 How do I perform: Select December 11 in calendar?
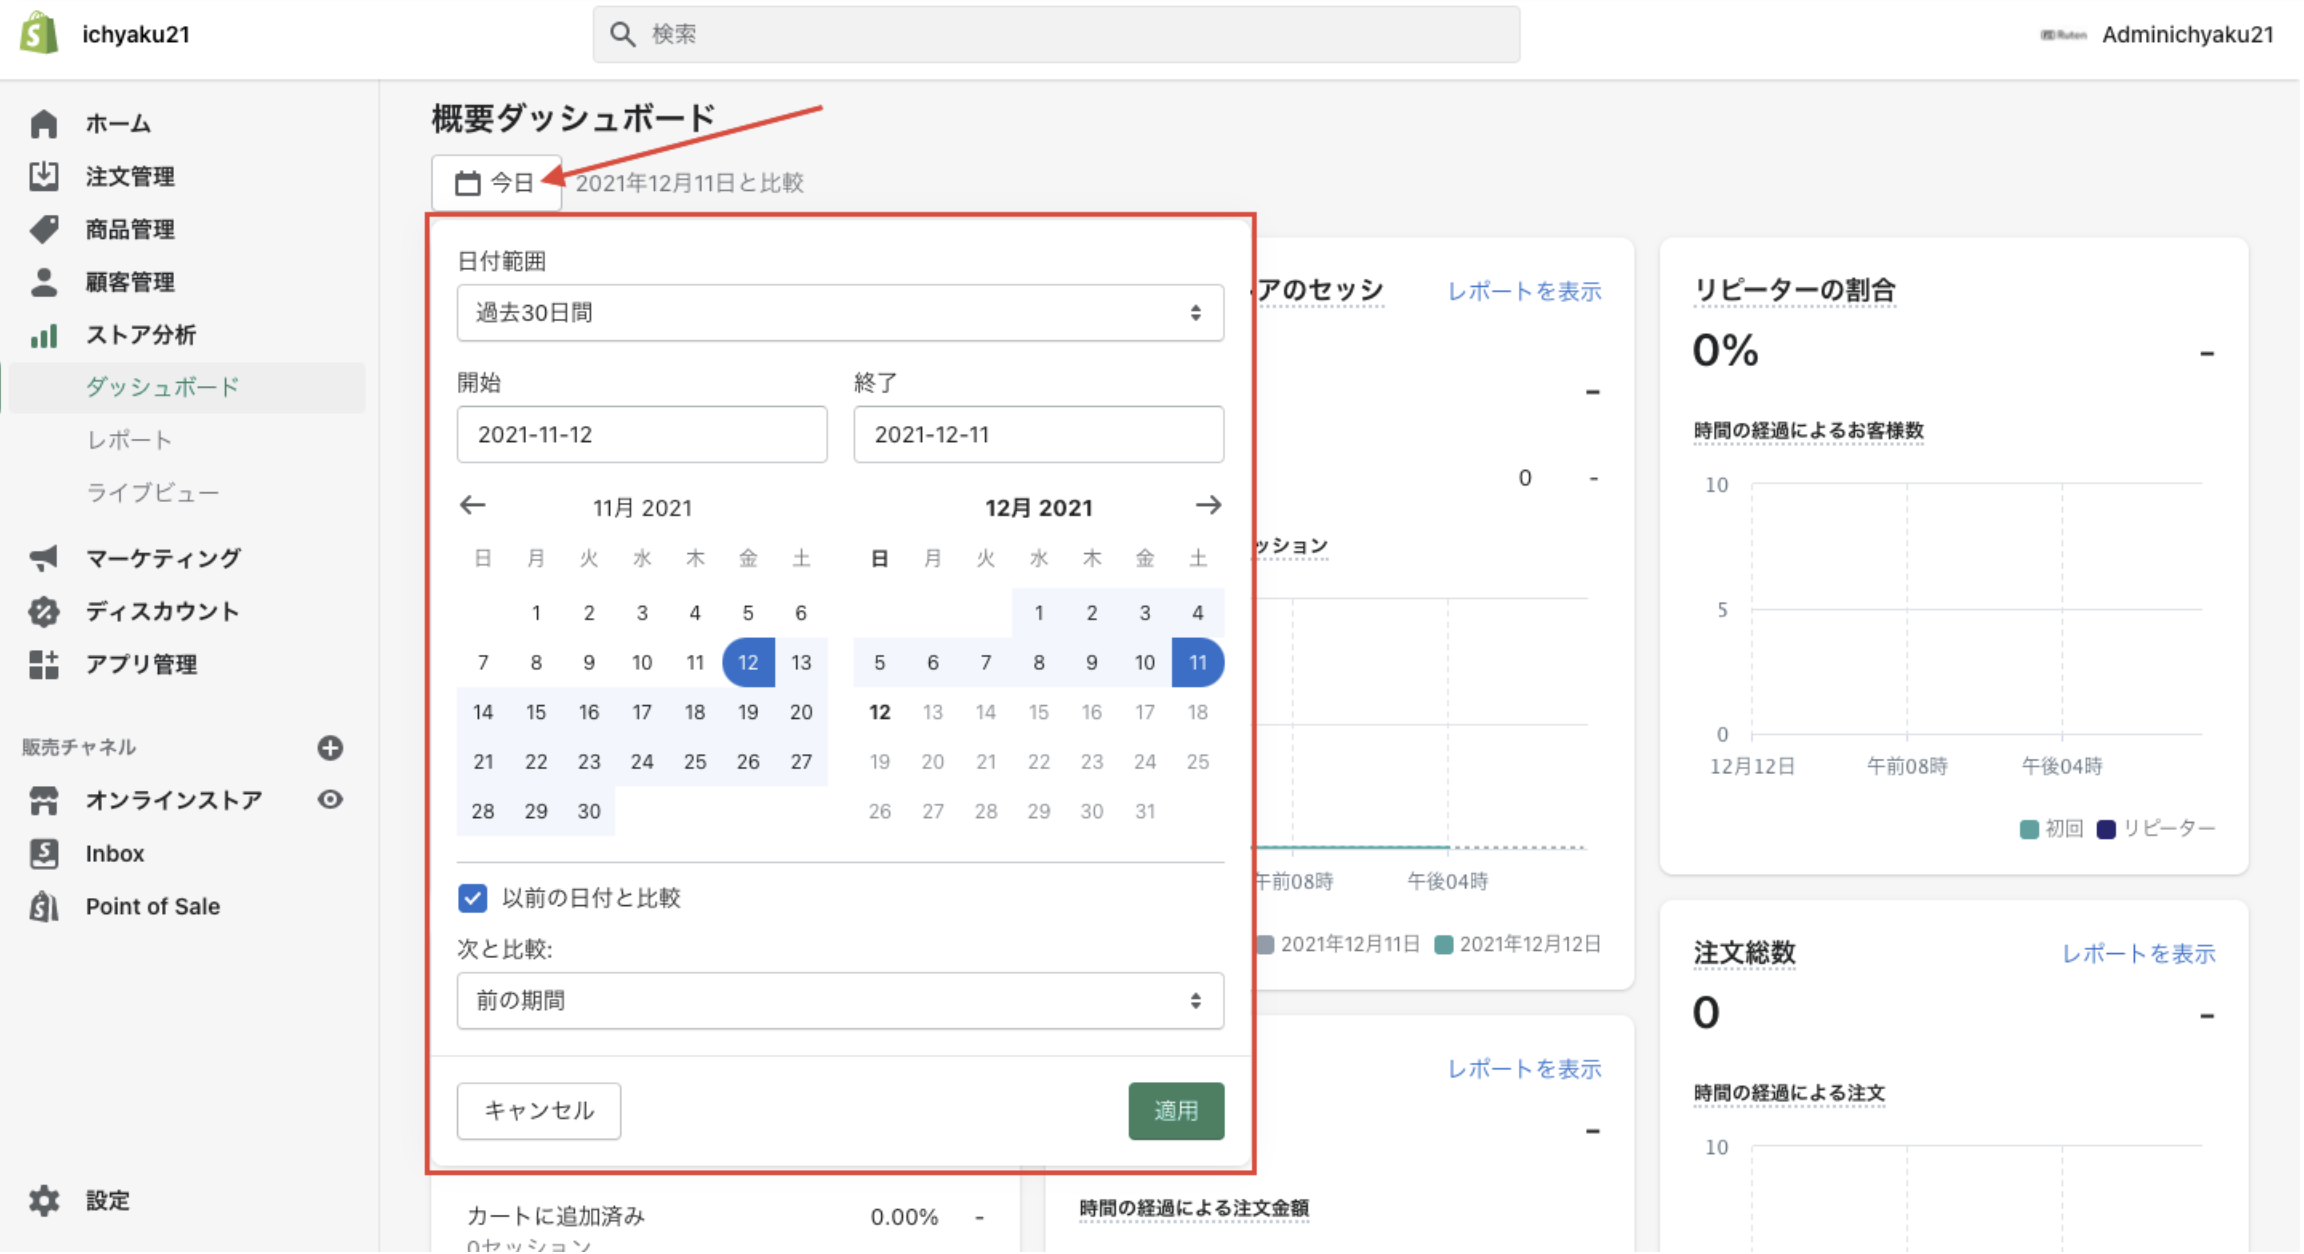tap(1197, 662)
